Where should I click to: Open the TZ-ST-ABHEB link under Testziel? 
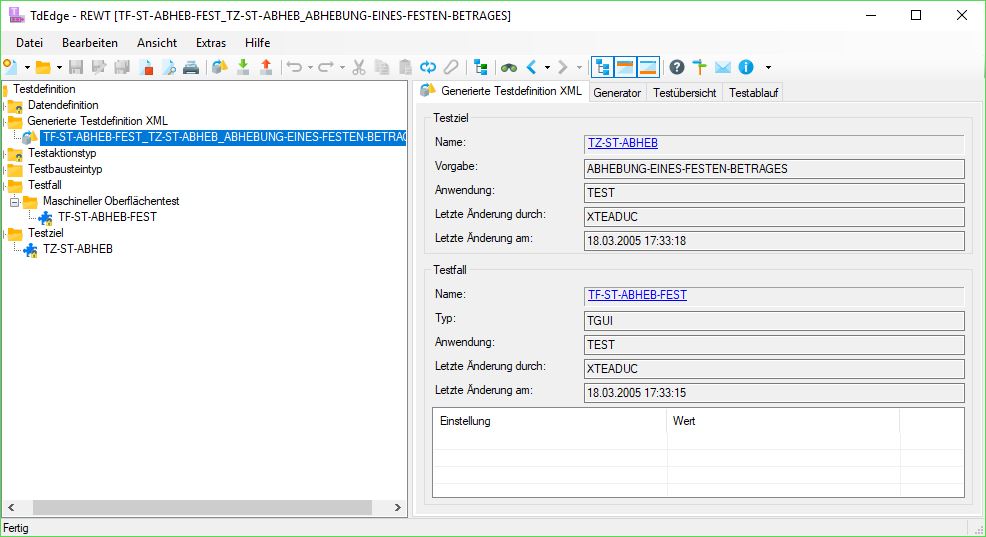(622, 143)
